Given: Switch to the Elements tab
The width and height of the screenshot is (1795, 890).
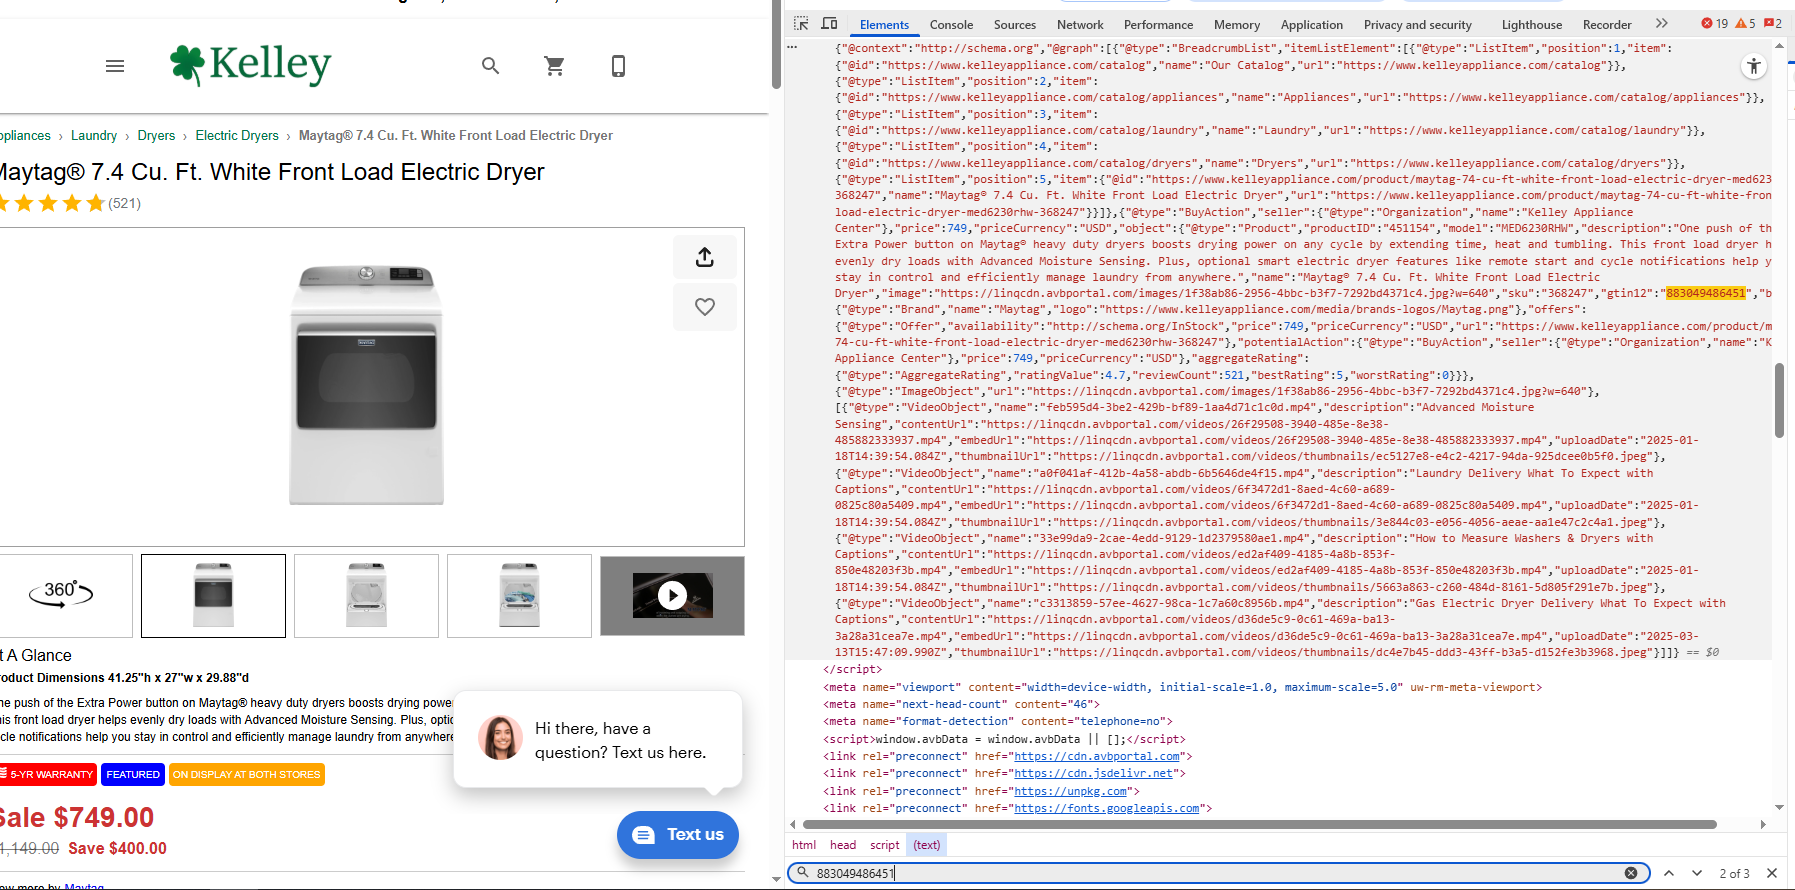Looking at the screenshot, I should (884, 25).
